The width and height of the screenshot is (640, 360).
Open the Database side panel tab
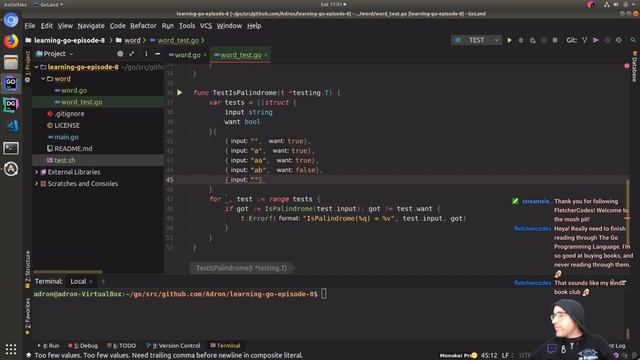[634, 67]
